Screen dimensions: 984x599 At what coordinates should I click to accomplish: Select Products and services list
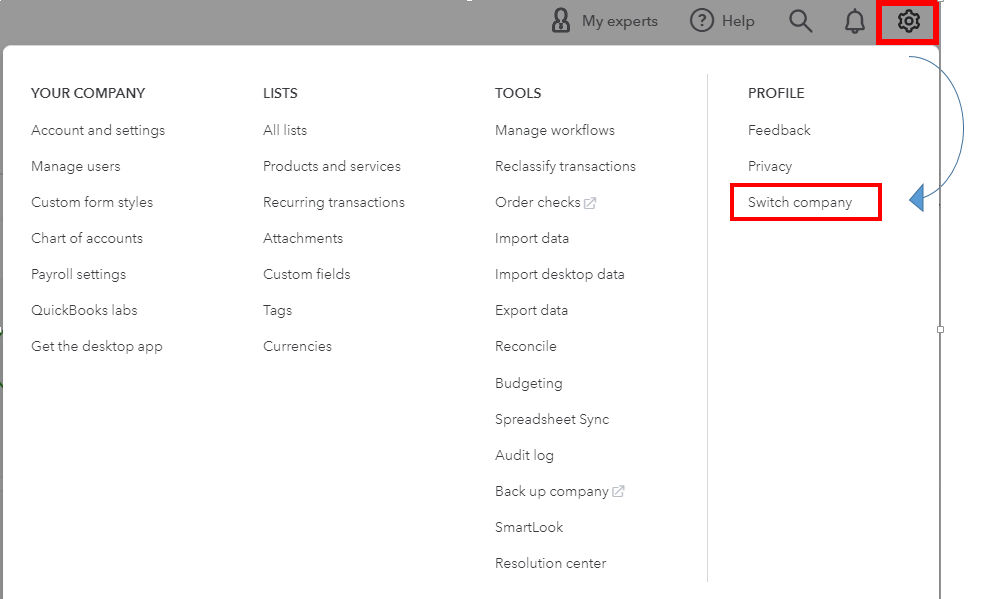[331, 166]
